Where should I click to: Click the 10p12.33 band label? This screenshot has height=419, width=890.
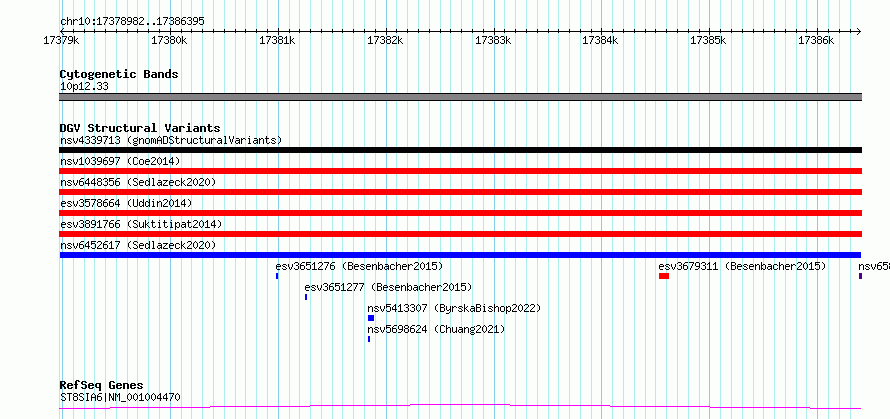pos(84,87)
